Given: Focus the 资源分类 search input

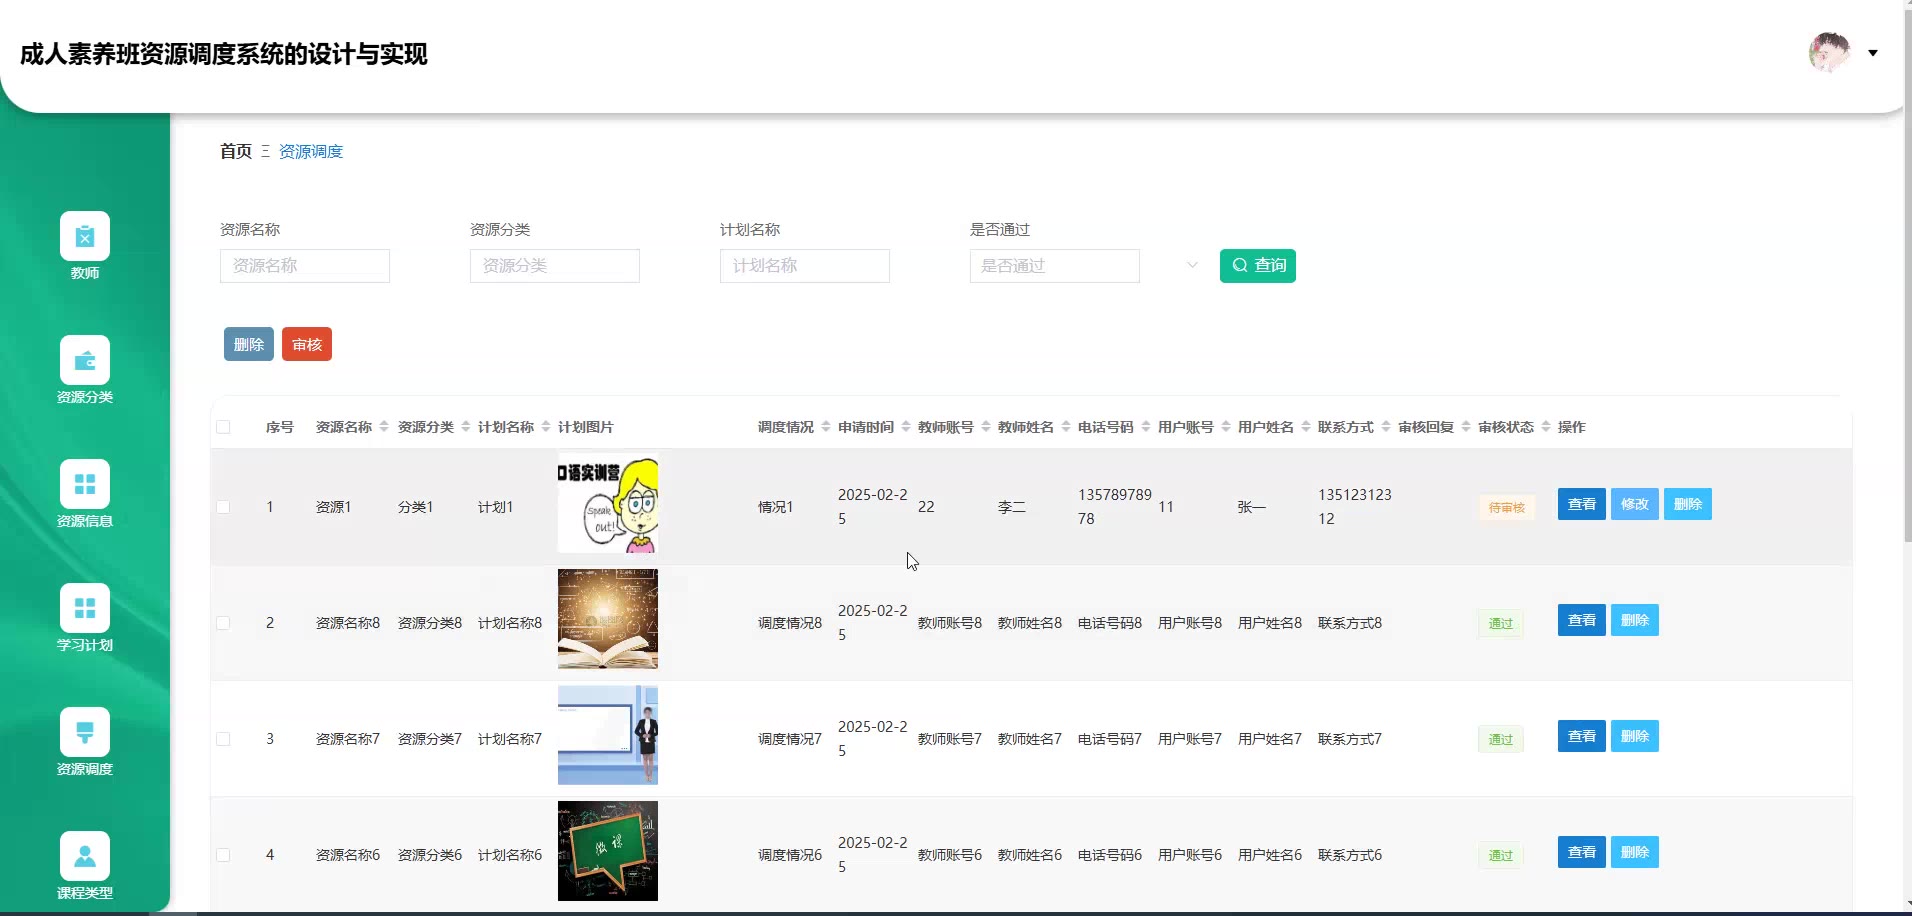Looking at the screenshot, I should pyautogui.click(x=555, y=266).
